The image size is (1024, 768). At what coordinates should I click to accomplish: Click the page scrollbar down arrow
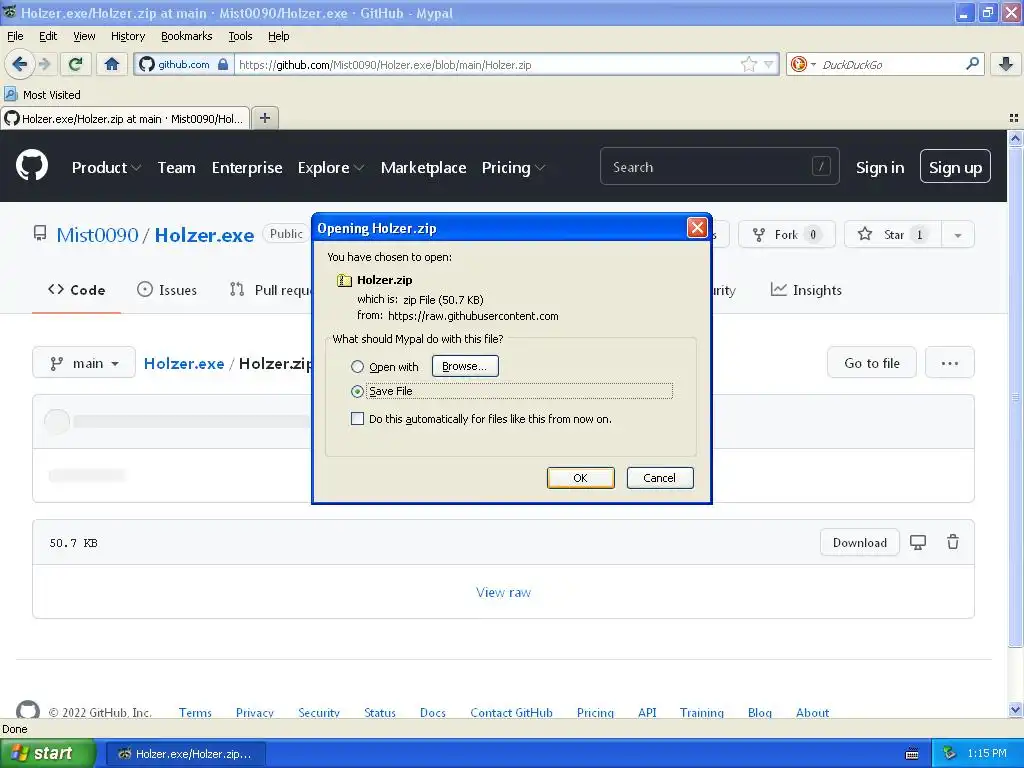[1015, 710]
